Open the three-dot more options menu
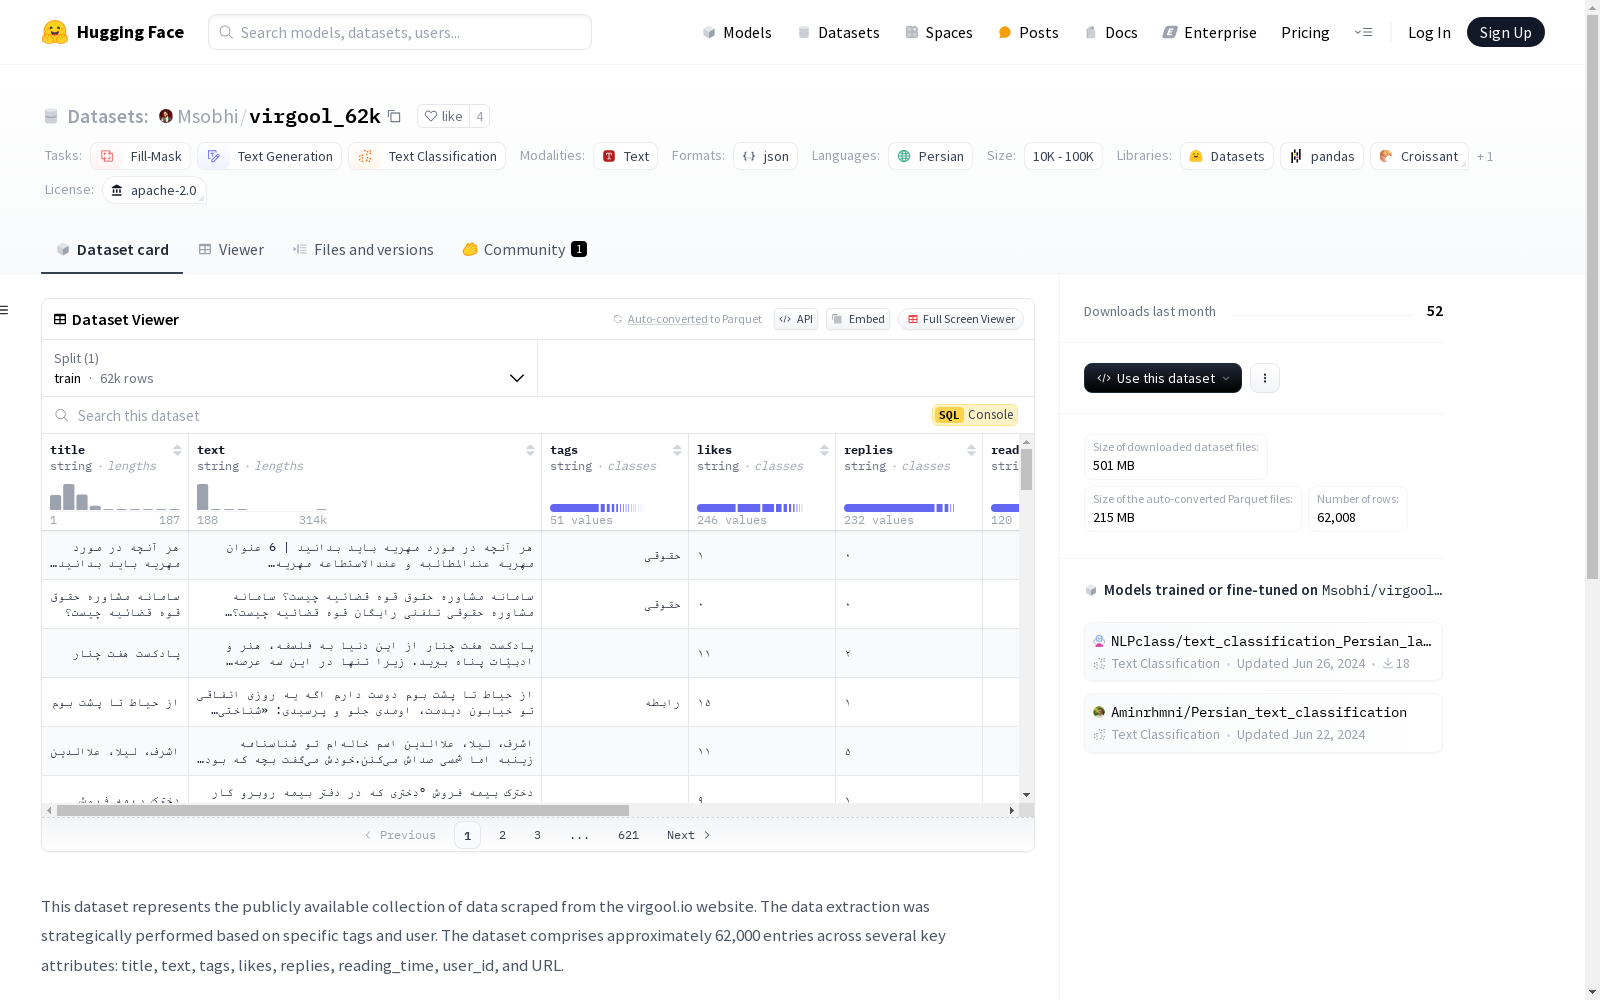This screenshot has width=1600, height=1000. (x=1265, y=378)
